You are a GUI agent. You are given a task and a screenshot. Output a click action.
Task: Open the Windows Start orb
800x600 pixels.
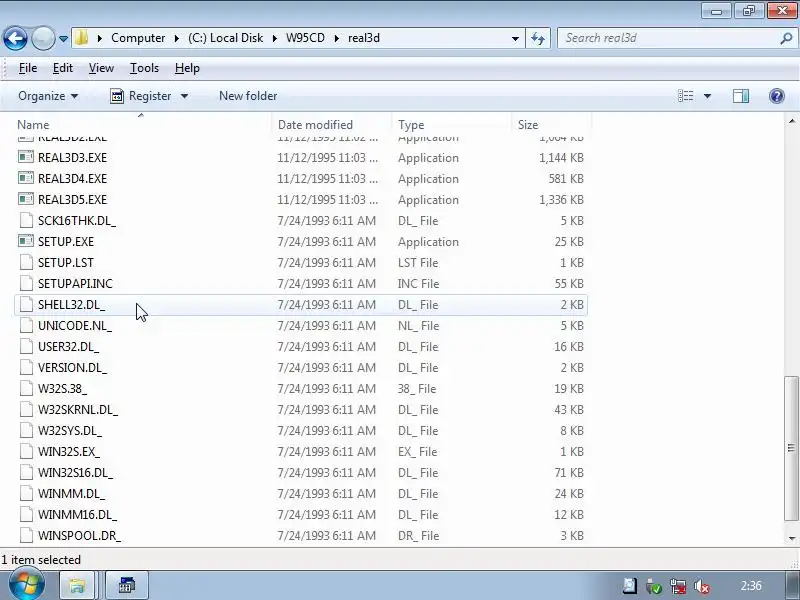click(26, 584)
